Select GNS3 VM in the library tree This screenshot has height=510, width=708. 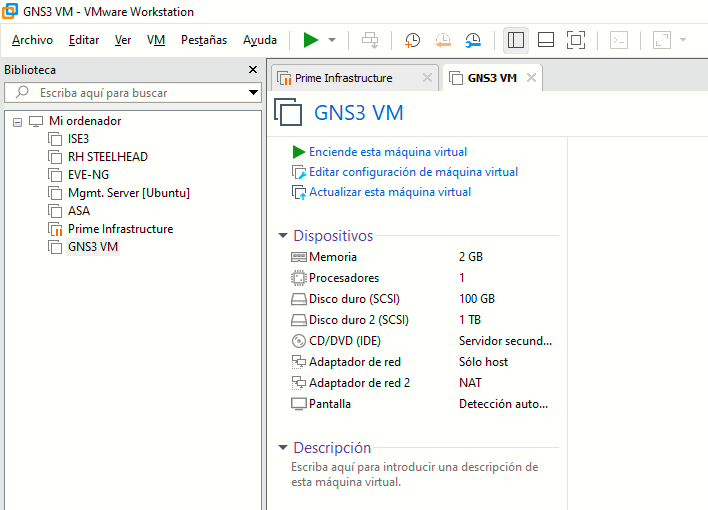[x=93, y=247]
